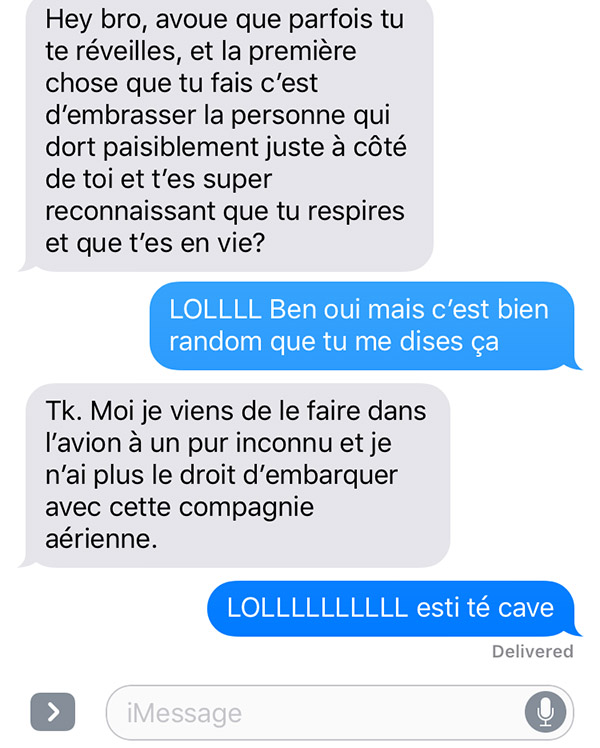Click the phrase "et que t'es en vie?"

click(x=155, y=243)
